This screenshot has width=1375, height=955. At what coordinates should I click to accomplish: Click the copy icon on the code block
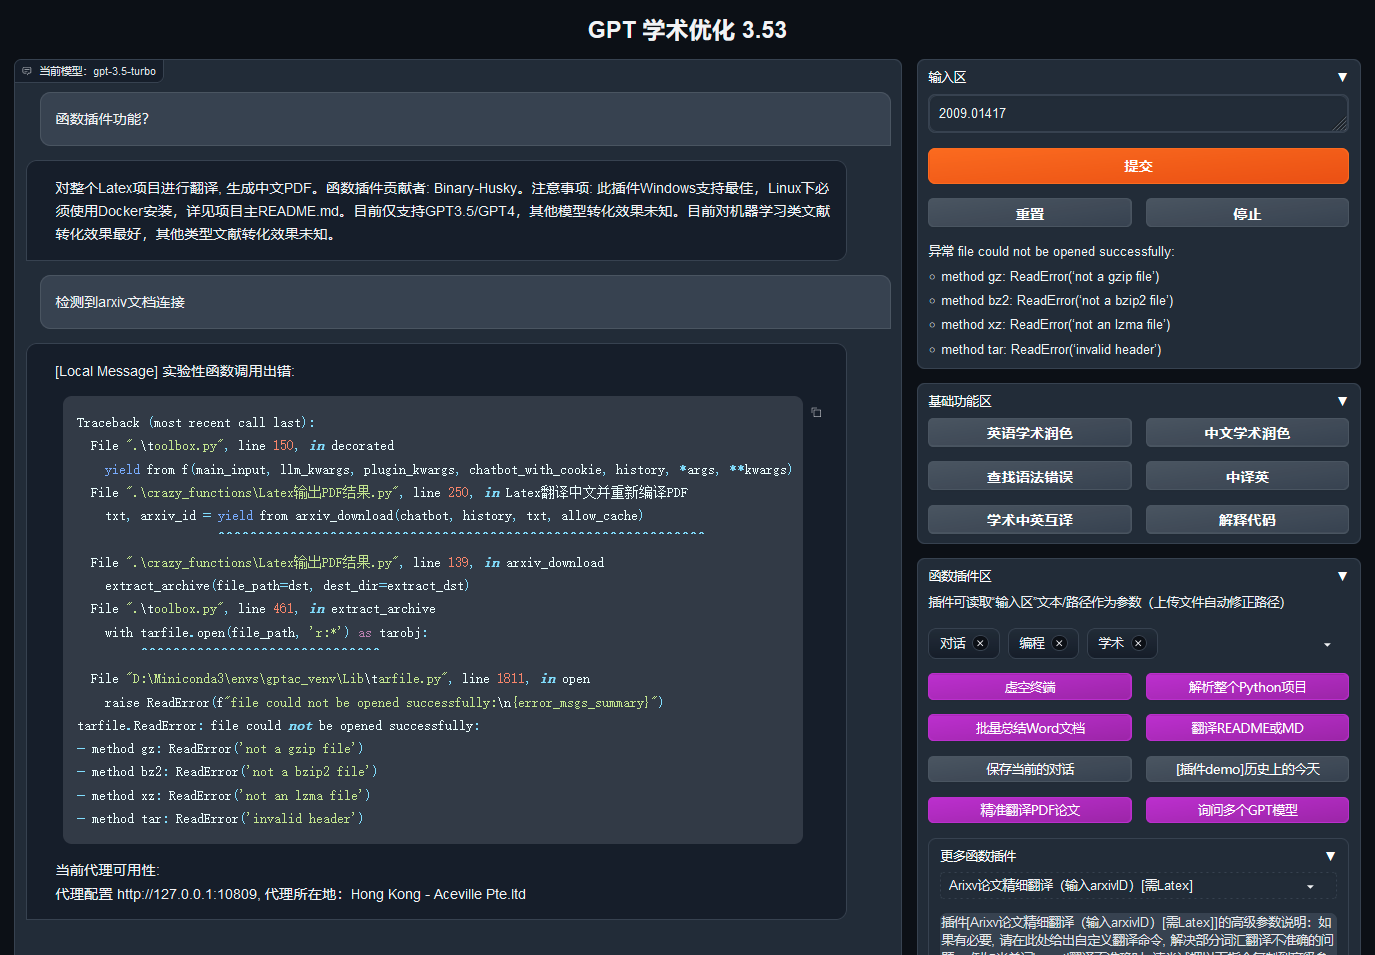(815, 411)
